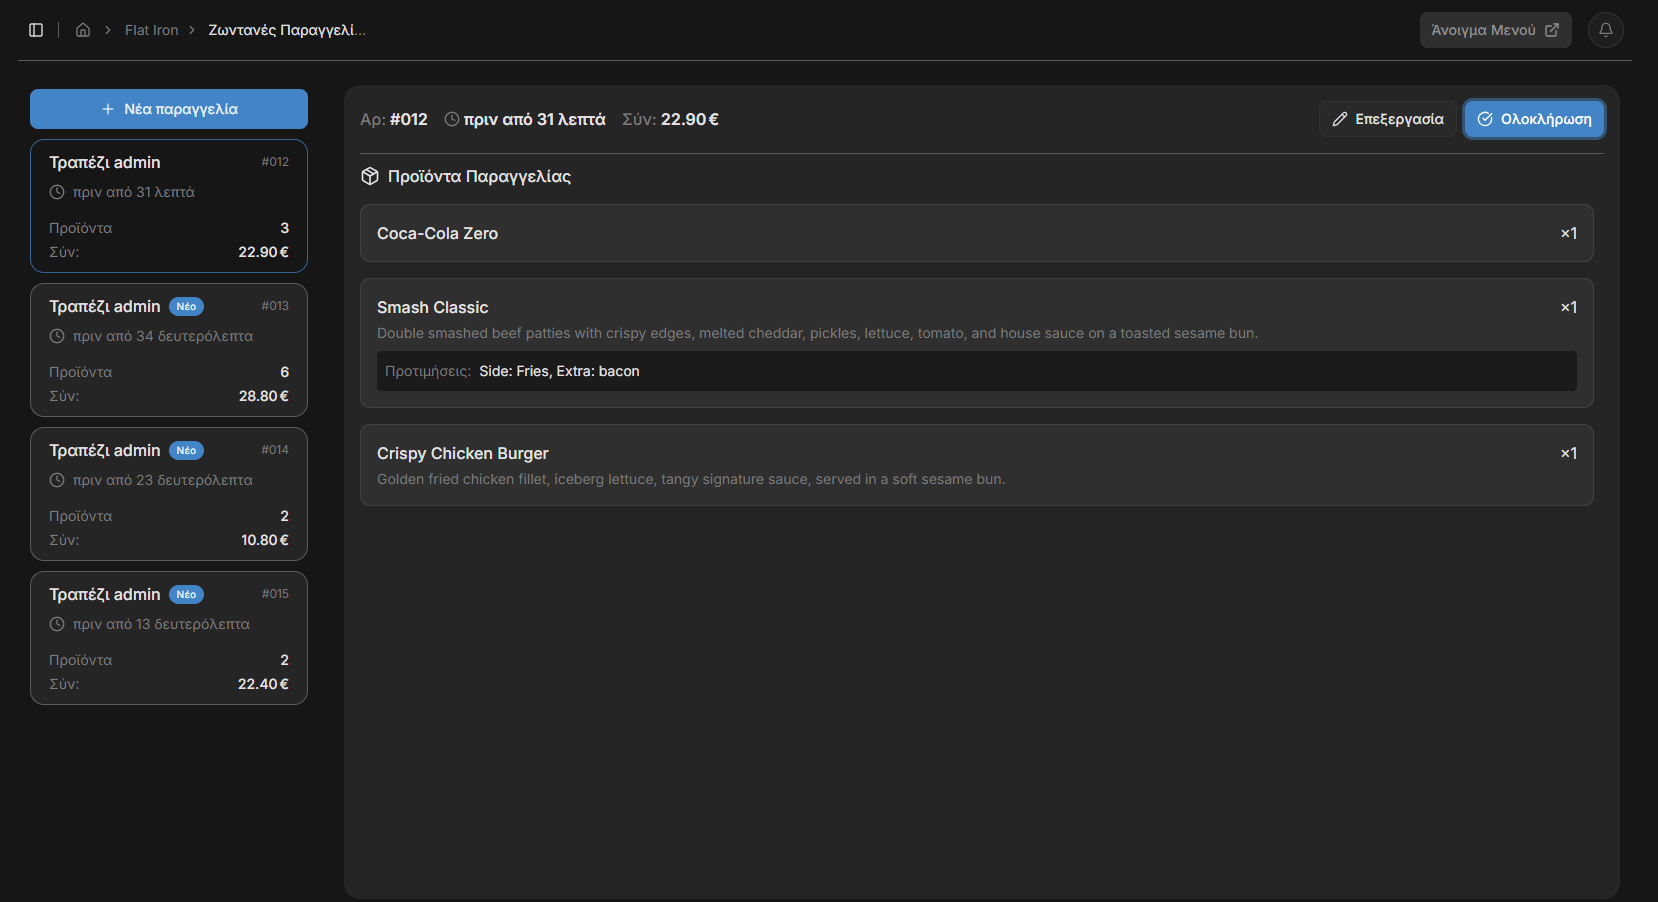
Task: Click clock icon on order #012 card
Action: coord(57,192)
